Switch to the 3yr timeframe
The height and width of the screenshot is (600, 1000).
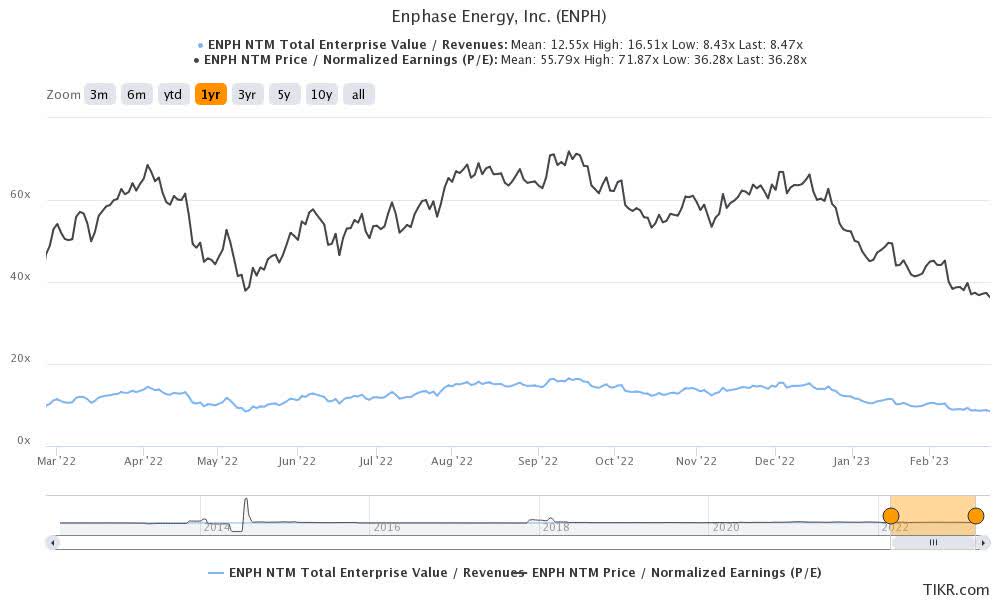point(246,94)
